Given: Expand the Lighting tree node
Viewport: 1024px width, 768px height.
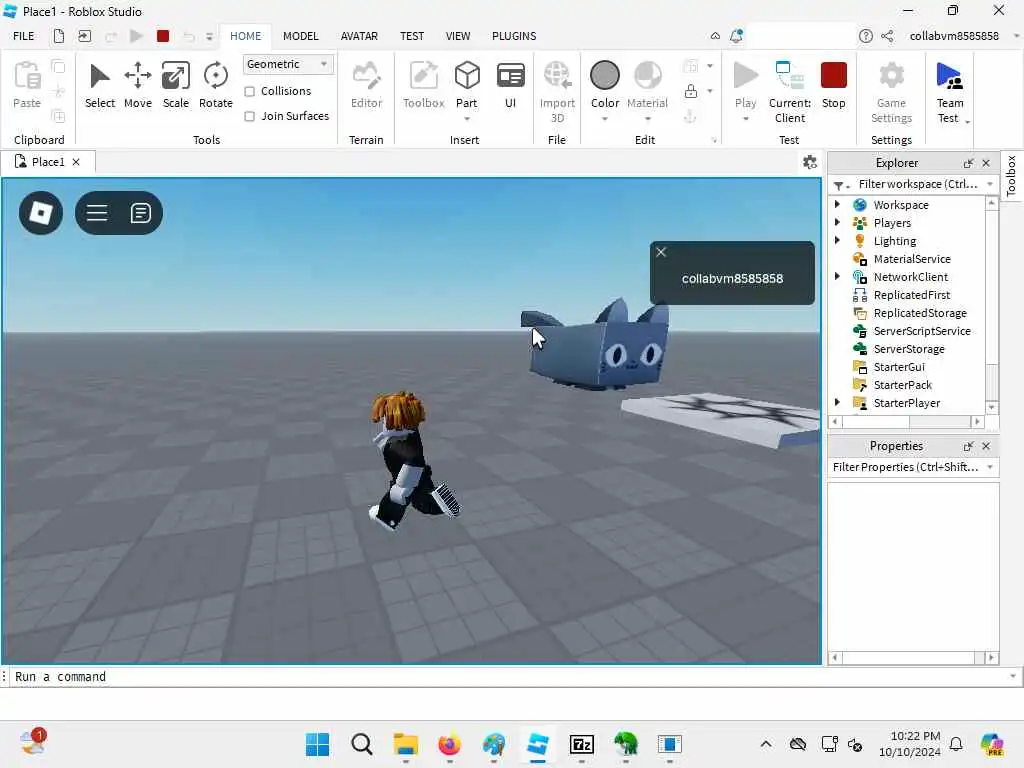Looking at the screenshot, I should click(837, 240).
